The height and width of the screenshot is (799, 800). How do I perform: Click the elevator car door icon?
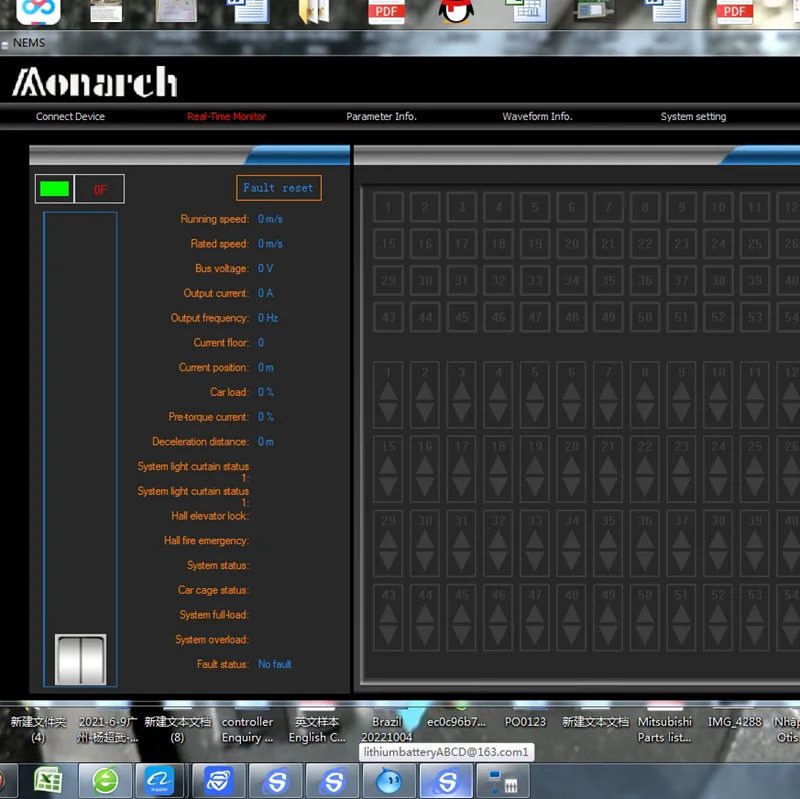[81, 659]
